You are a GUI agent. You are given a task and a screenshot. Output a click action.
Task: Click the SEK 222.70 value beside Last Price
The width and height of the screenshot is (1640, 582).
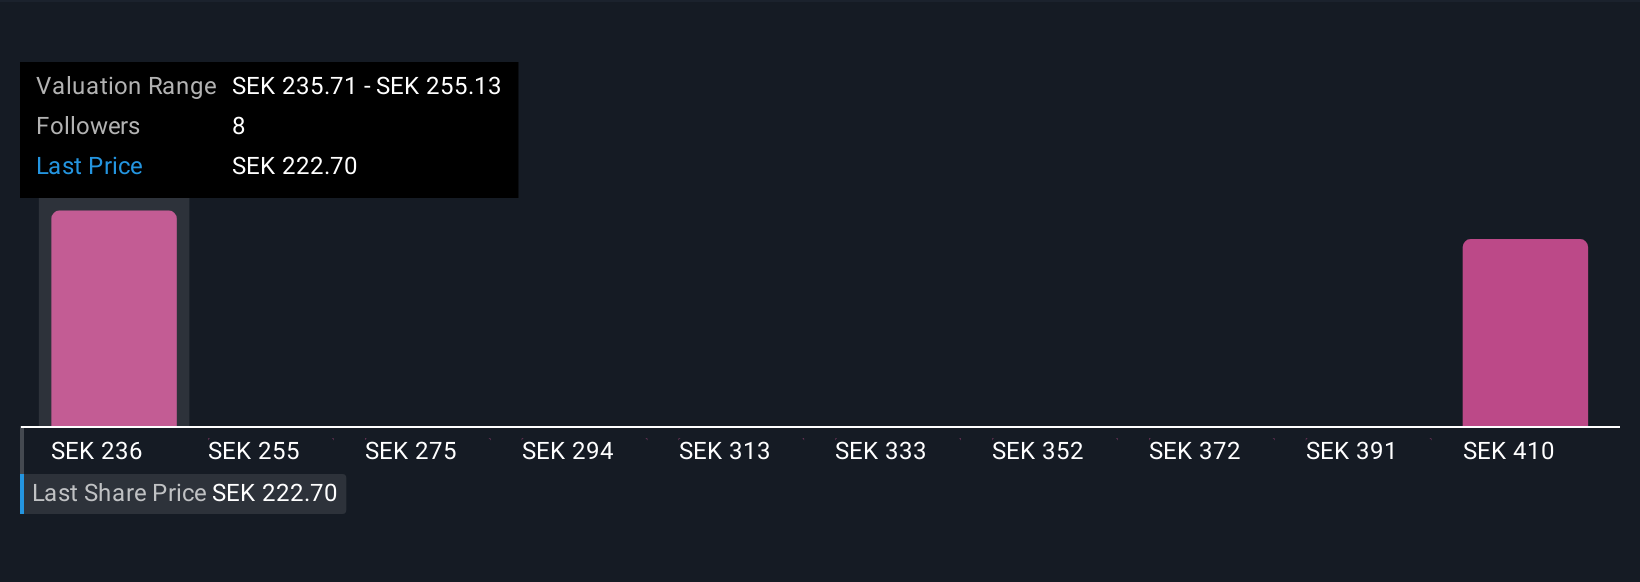click(x=295, y=166)
